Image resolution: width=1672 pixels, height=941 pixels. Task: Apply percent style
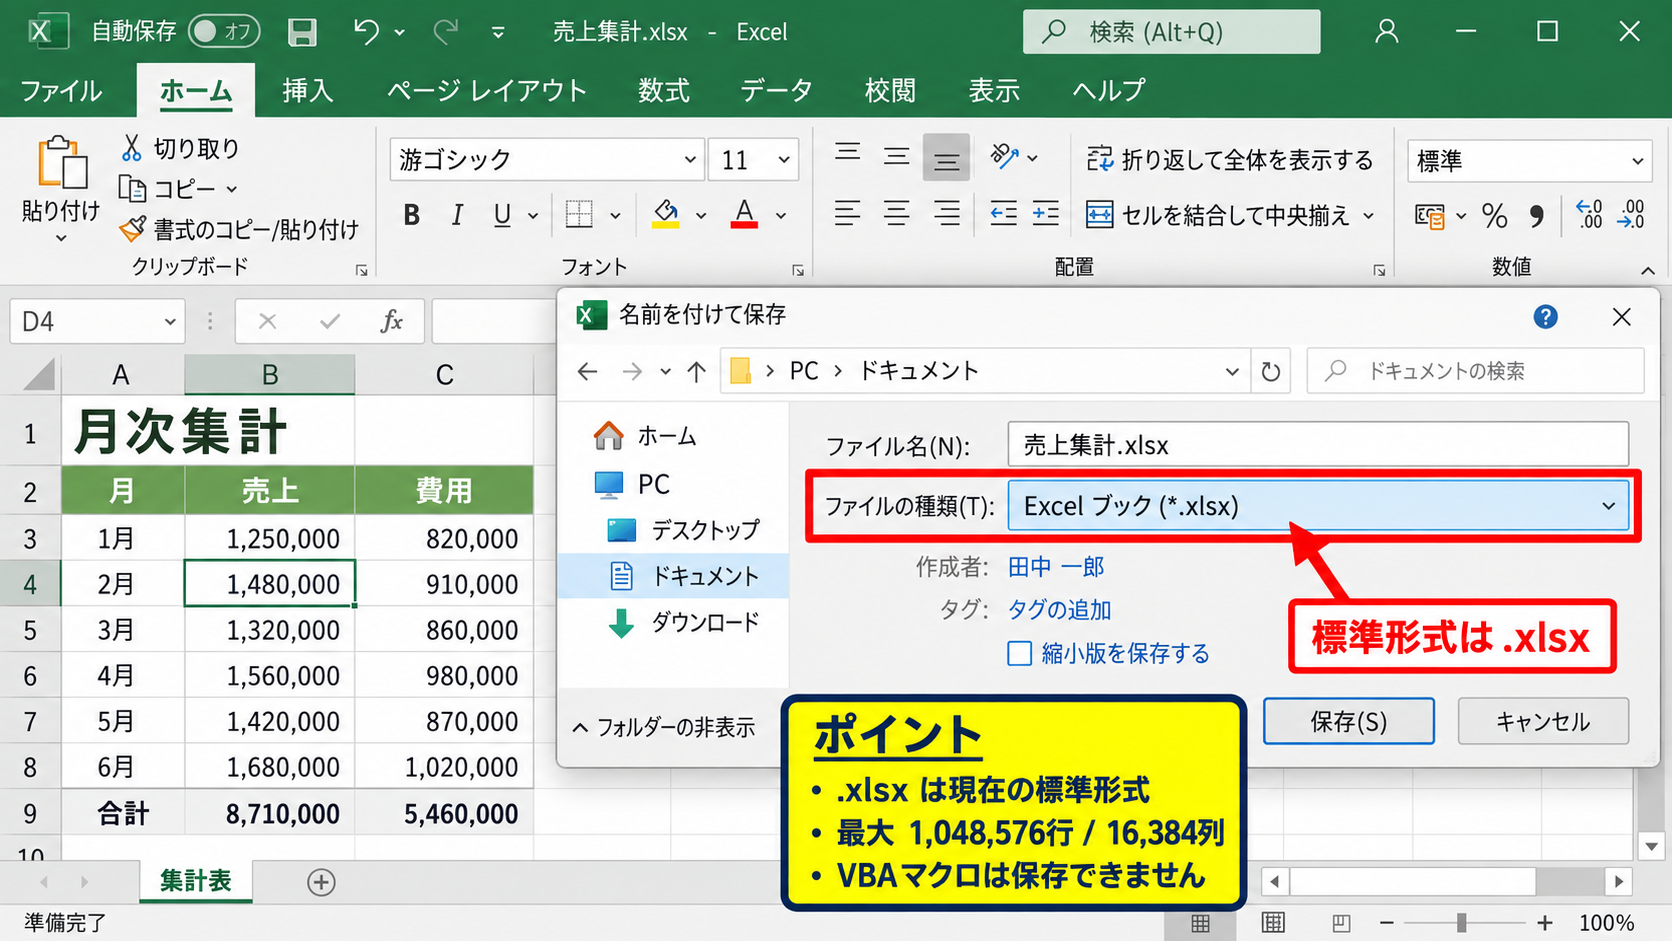[x=1495, y=215]
